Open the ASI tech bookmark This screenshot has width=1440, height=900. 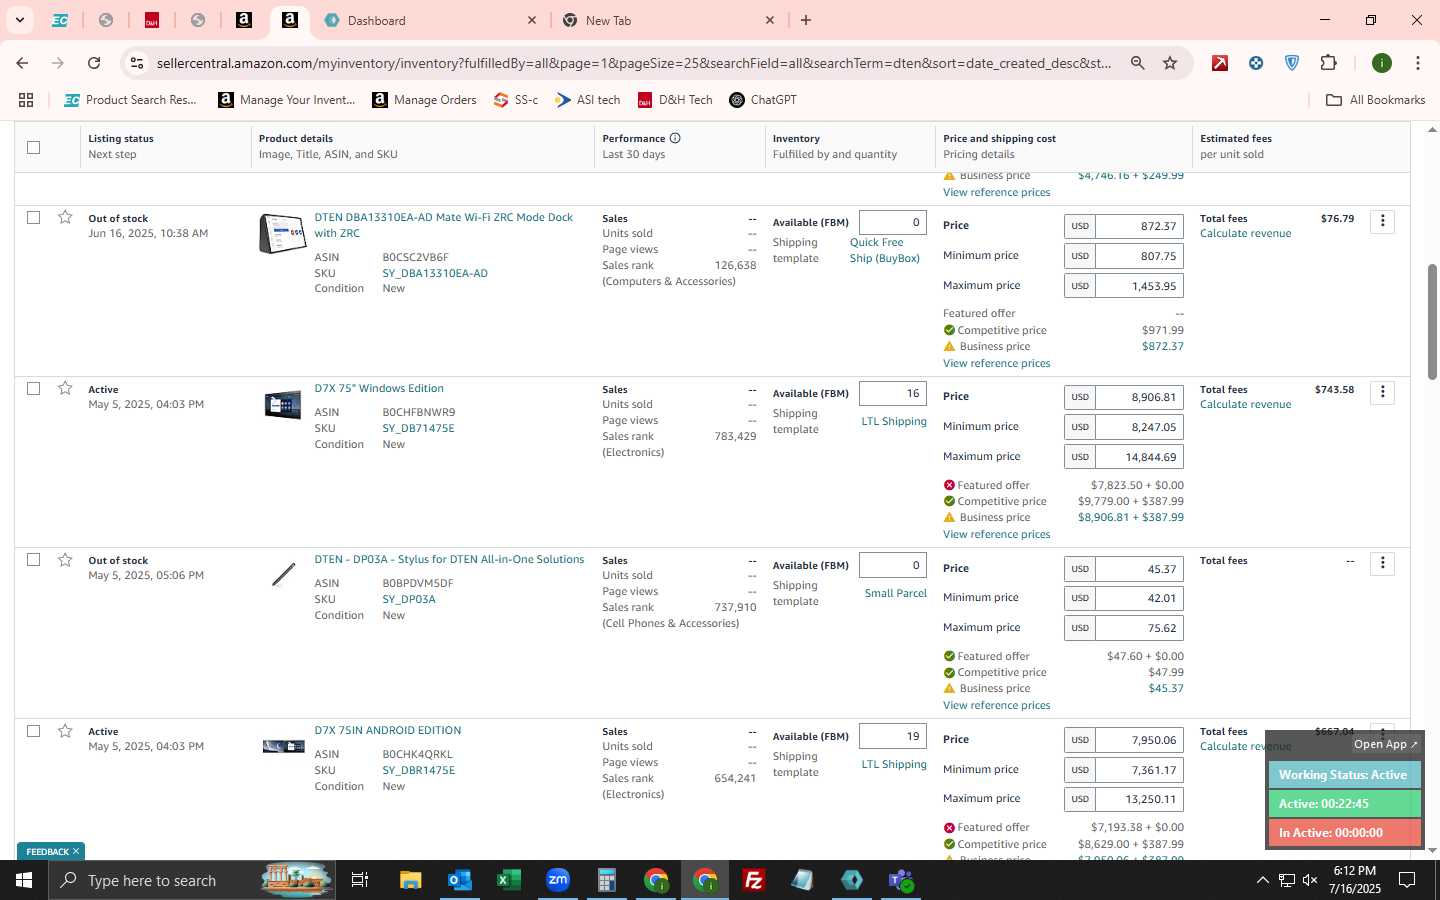pyautogui.click(x=588, y=100)
